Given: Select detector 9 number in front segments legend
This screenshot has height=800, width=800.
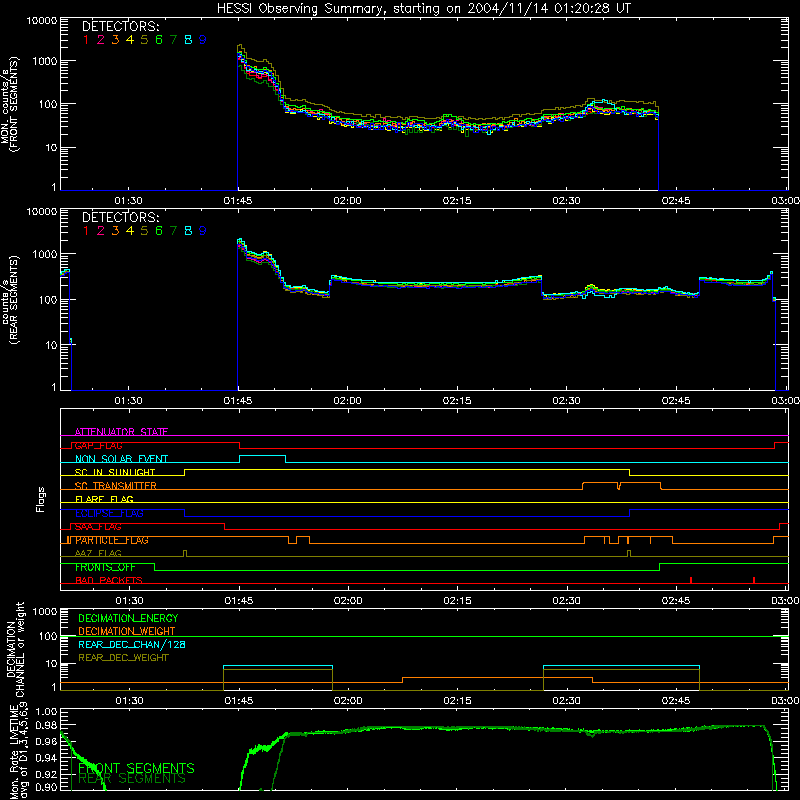Looking at the screenshot, I should pos(203,39).
